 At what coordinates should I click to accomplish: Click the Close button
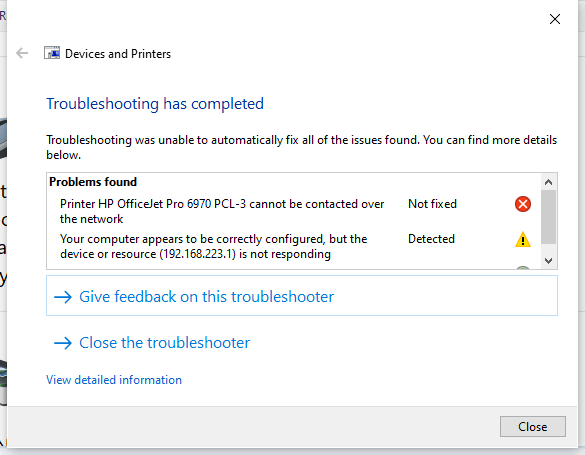532,426
